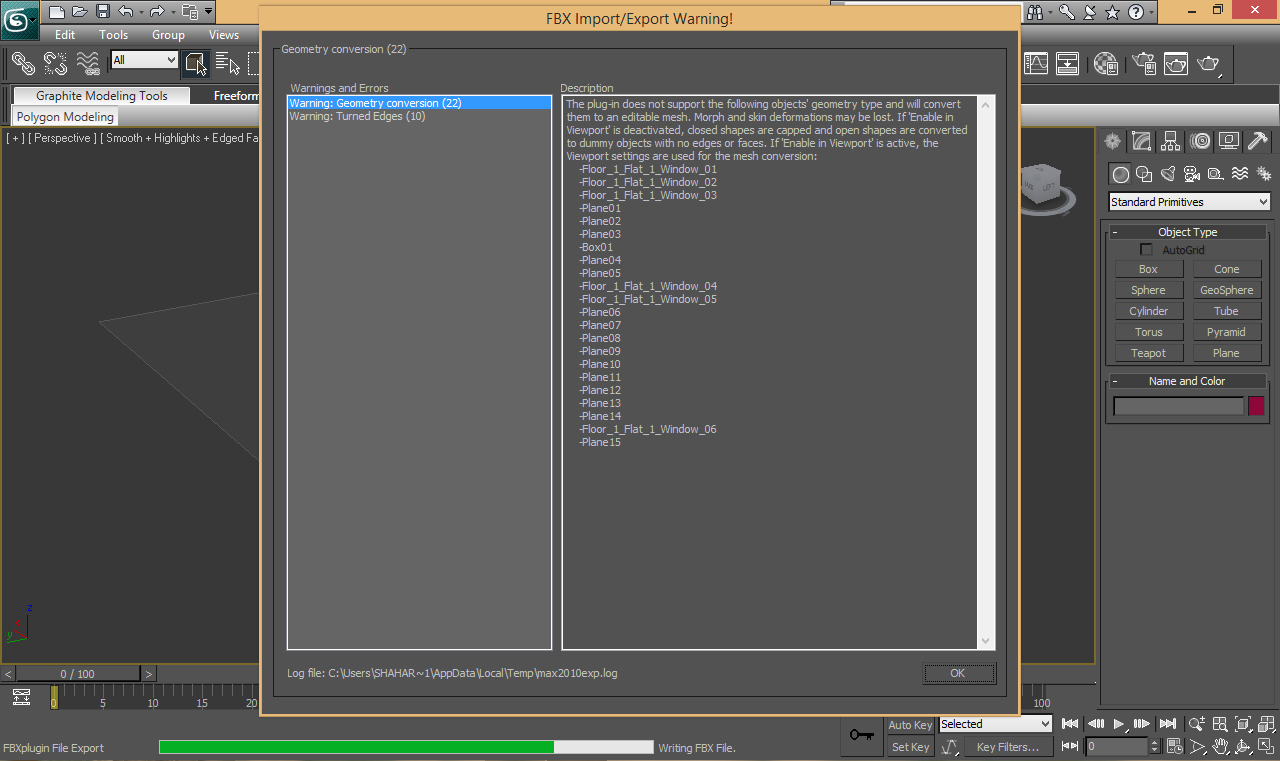
Task: Click the Redo arrow icon
Action: pos(156,12)
